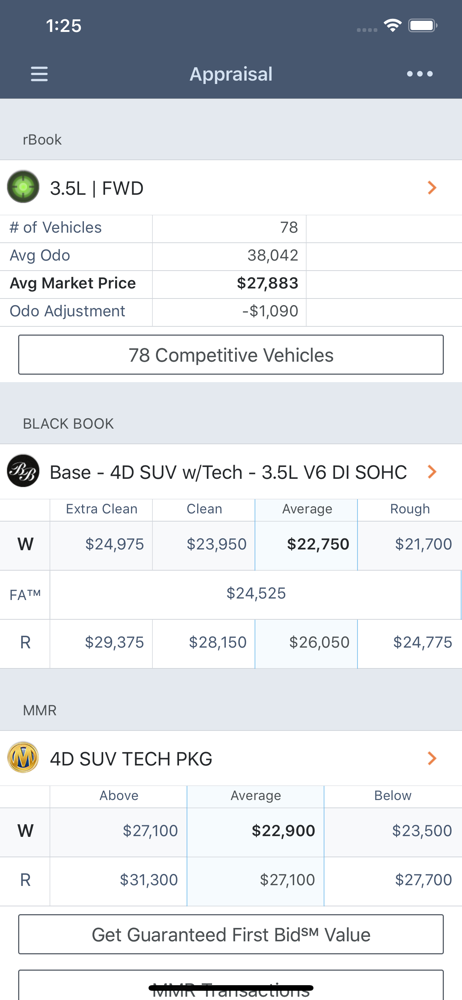Tap the Avg Market Price $27,883 value
462x1000 pixels.
267,283
